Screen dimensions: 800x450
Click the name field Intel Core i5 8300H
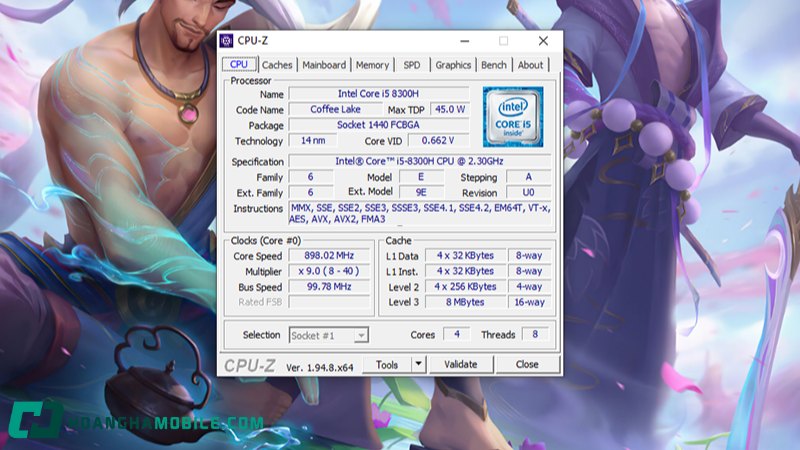[x=379, y=94]
